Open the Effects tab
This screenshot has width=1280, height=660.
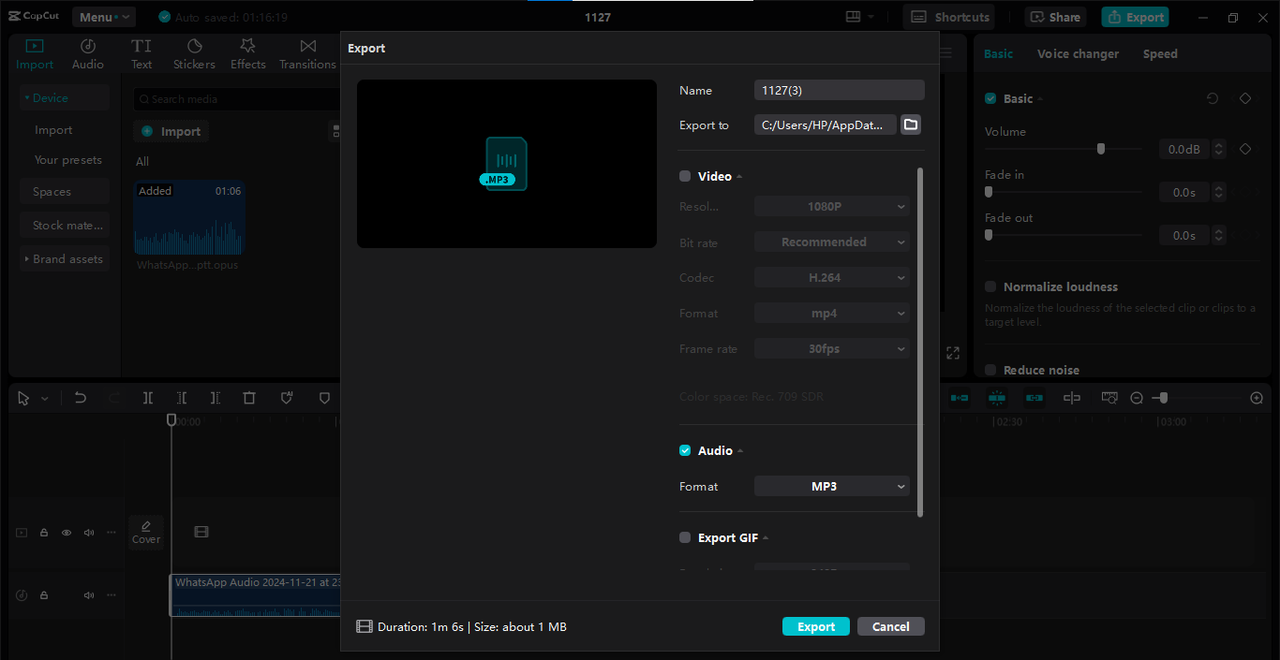tap(248, 53)
